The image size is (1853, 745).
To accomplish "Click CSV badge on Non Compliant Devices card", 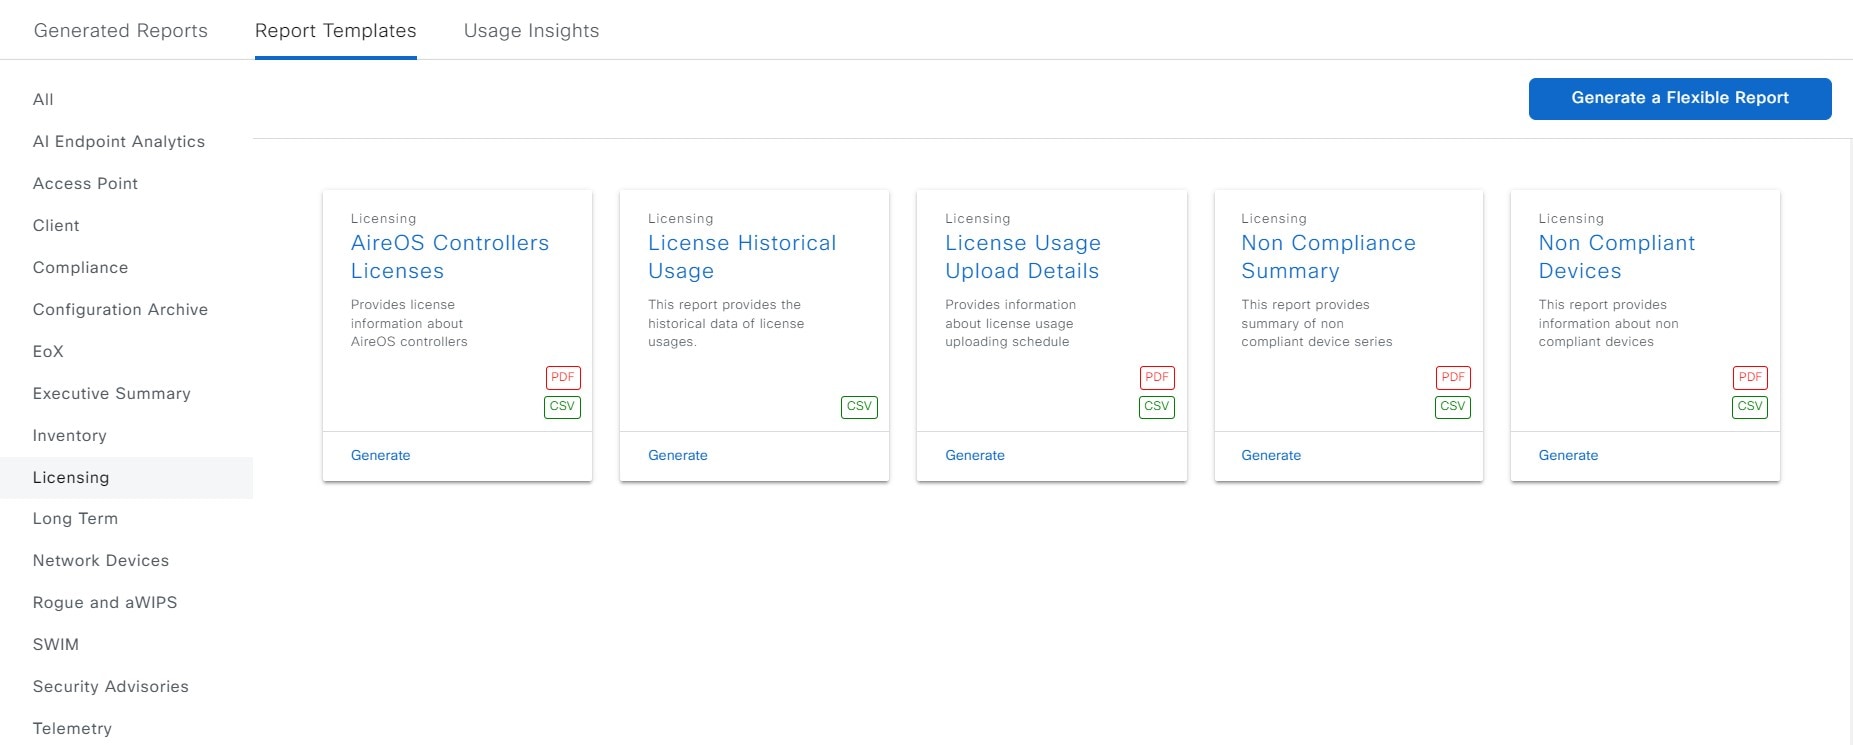I will click(x=1750, y=406).
